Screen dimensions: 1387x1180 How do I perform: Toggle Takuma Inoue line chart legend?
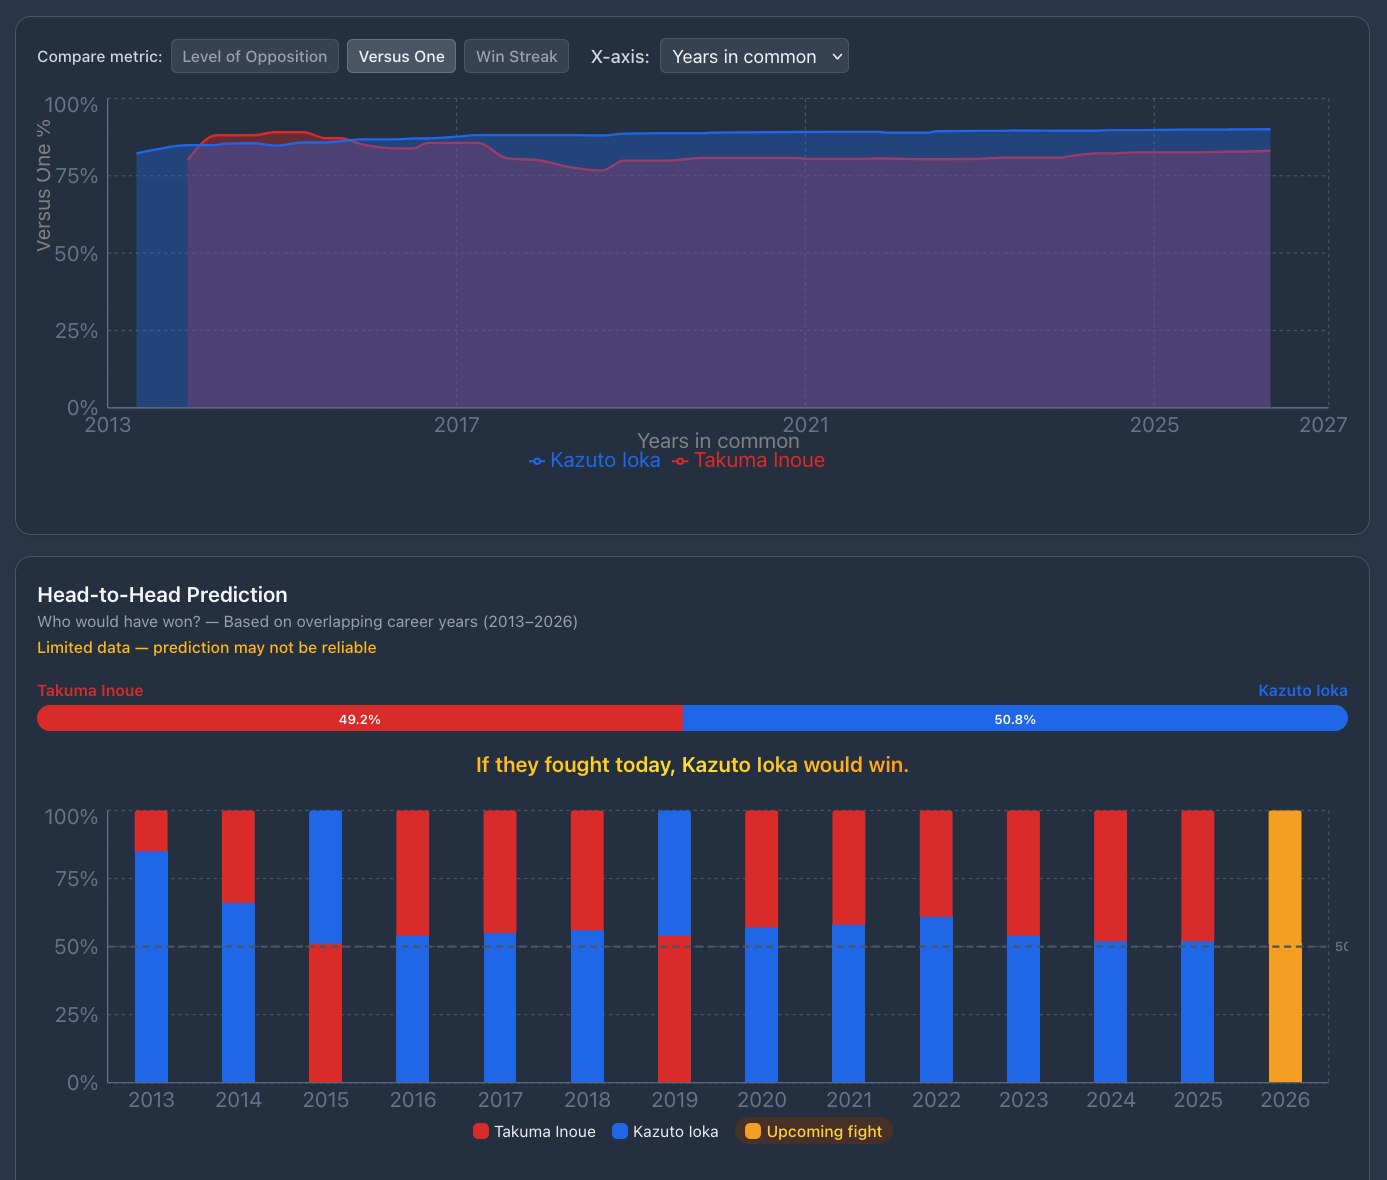pos(749,460)
